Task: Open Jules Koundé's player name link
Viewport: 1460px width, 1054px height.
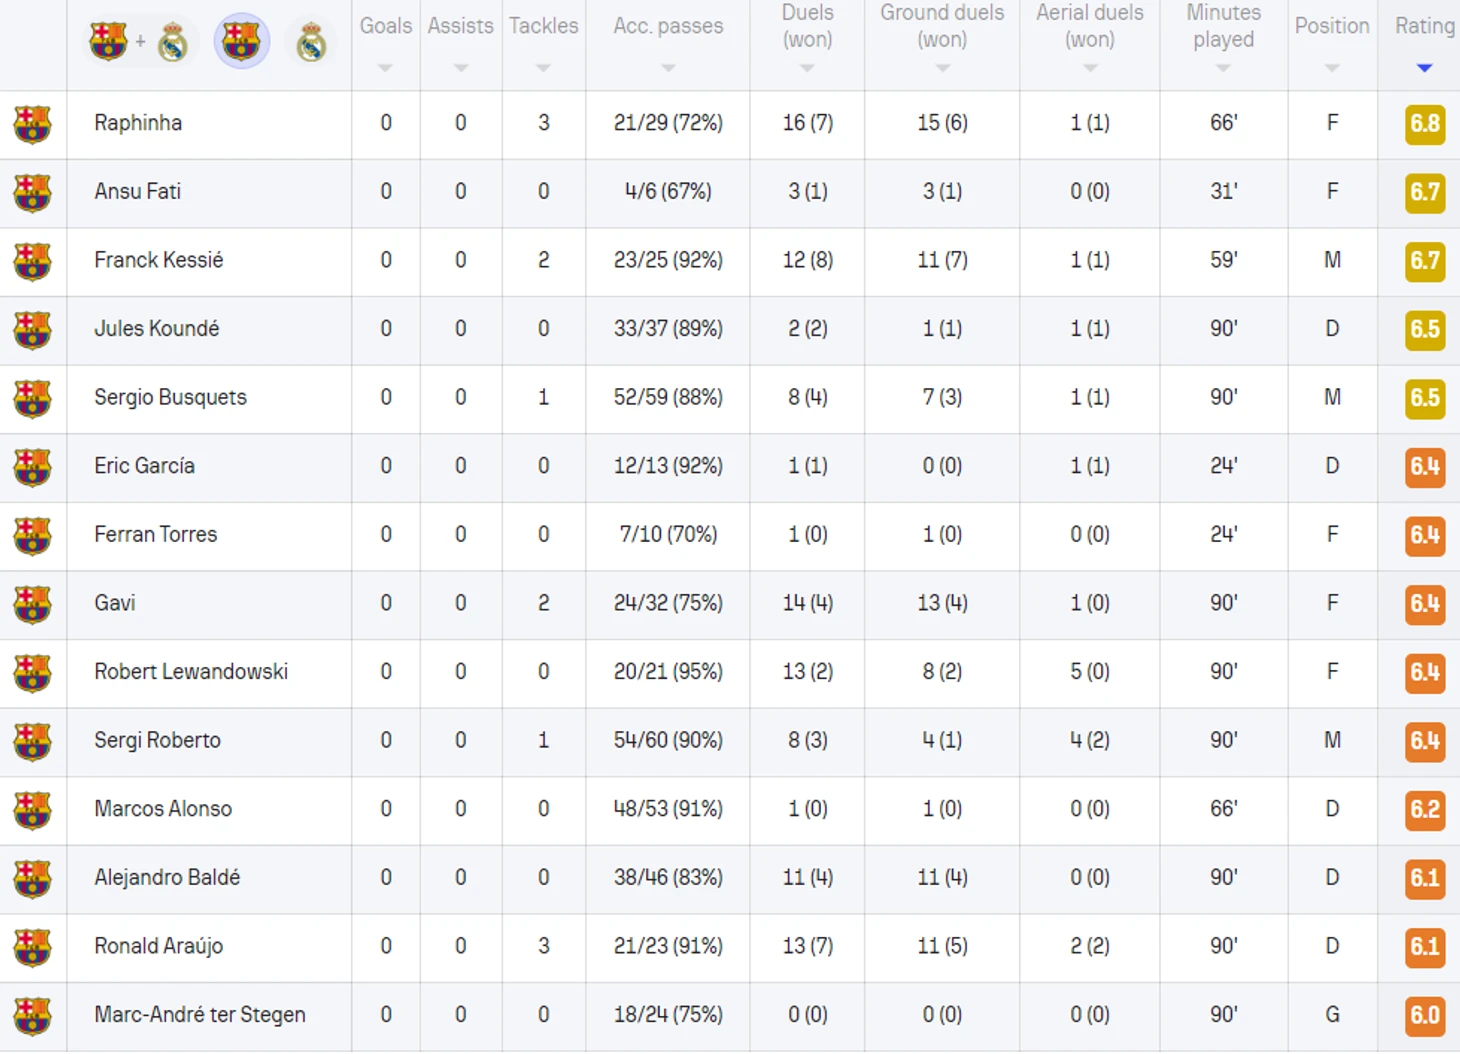Action: (156, 329)
